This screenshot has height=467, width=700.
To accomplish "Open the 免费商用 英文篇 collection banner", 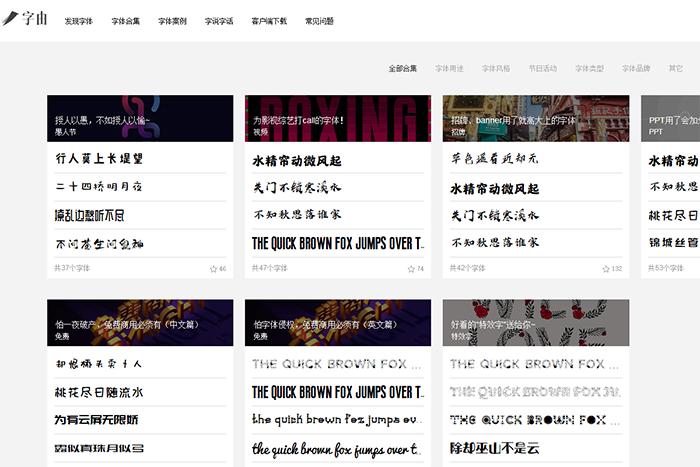I will (338, 322).
